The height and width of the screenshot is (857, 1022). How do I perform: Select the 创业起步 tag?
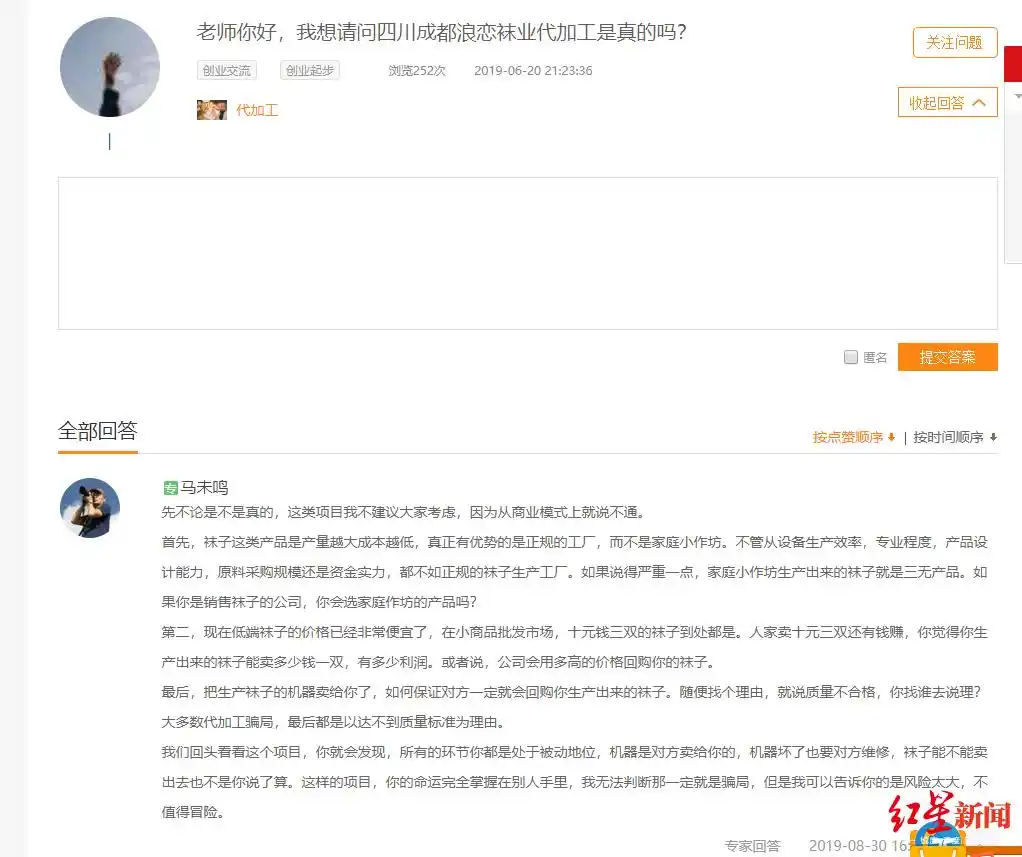310,70
